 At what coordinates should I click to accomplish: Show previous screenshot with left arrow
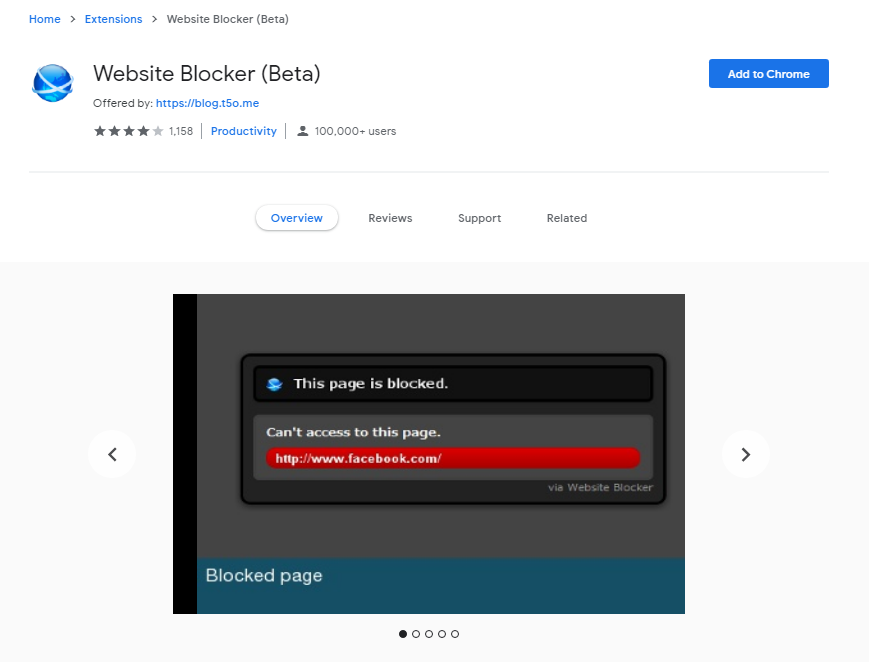point(112,455)
